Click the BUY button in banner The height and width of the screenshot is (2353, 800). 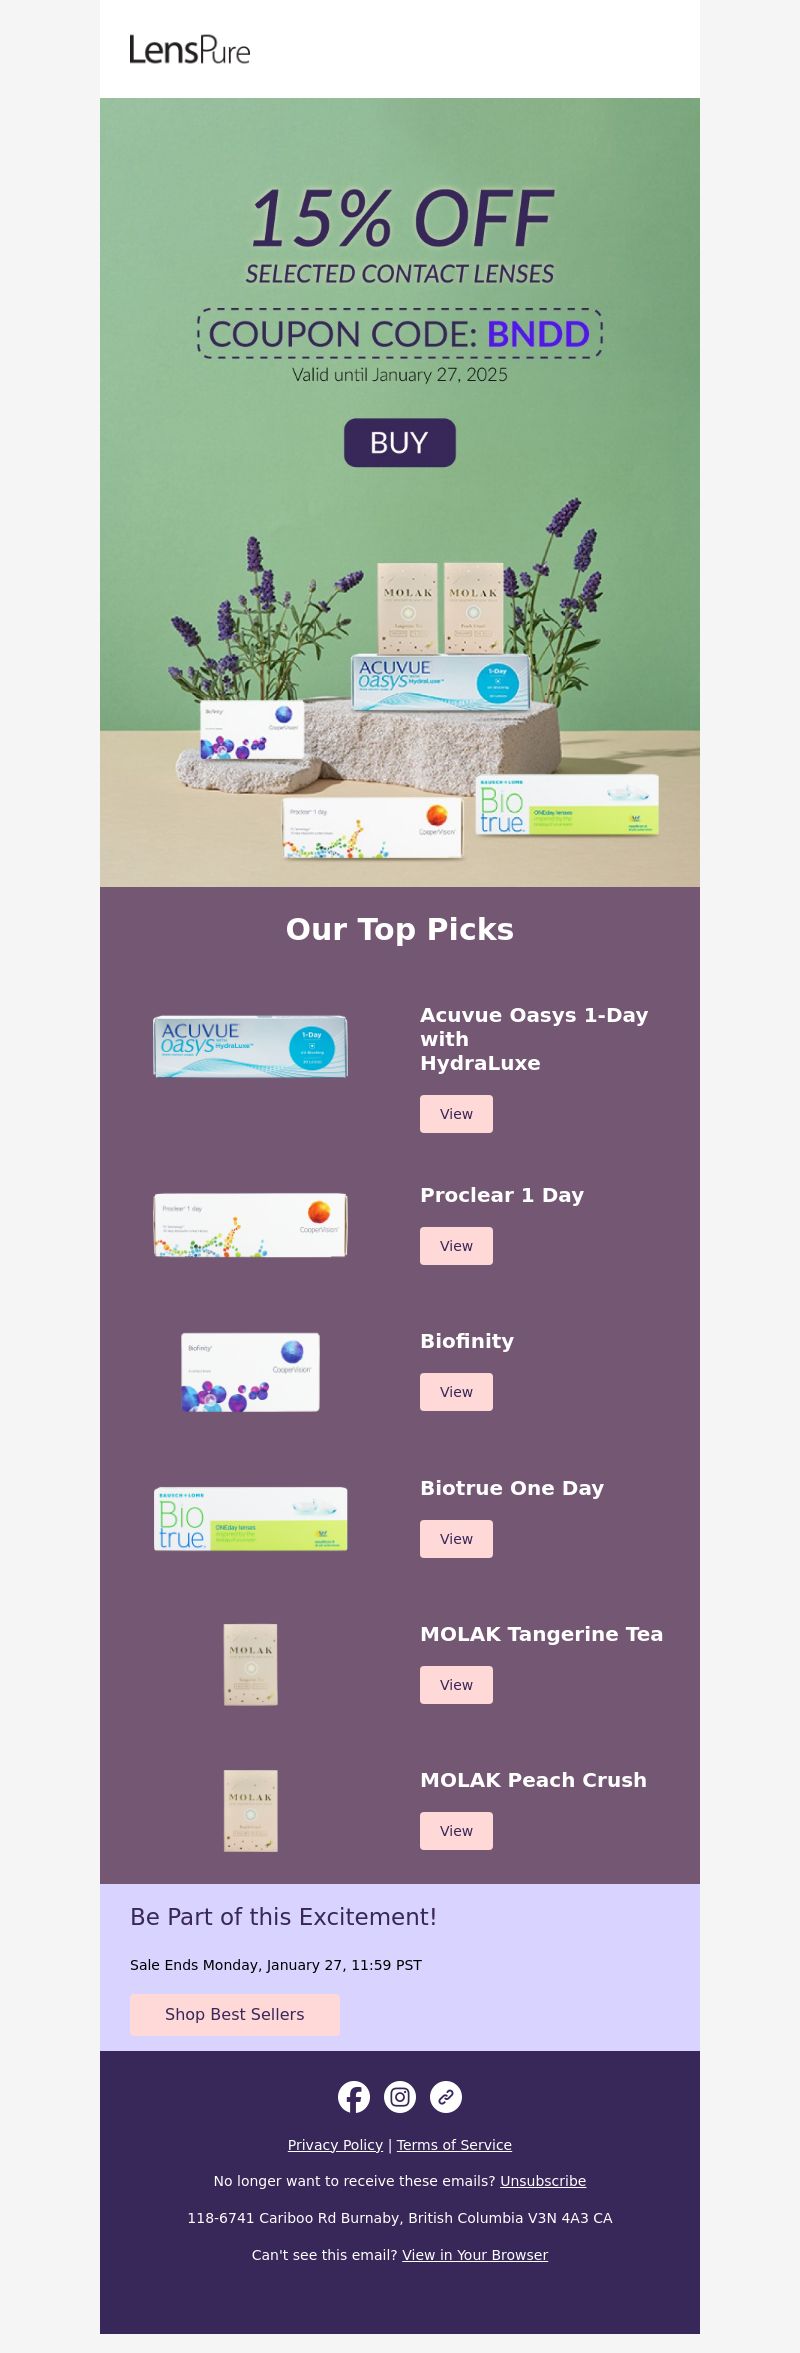pyautogui.click(x=400, y=443)
